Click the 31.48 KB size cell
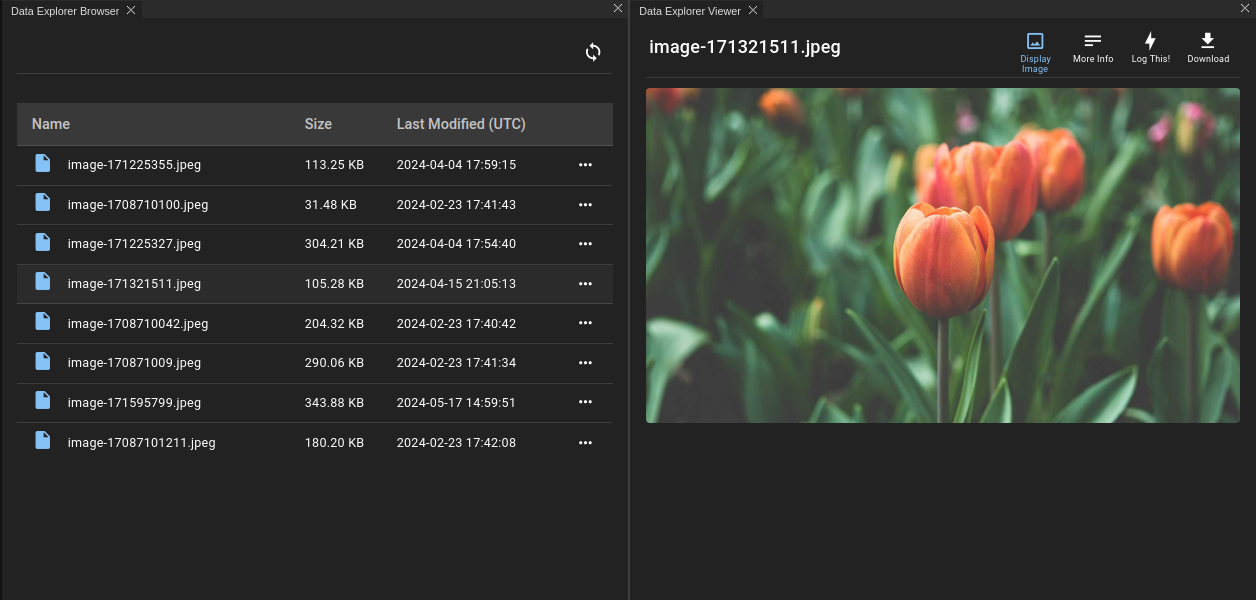Screen dimensions: 1256x600 pyautogui.click(x=331, y=205)
